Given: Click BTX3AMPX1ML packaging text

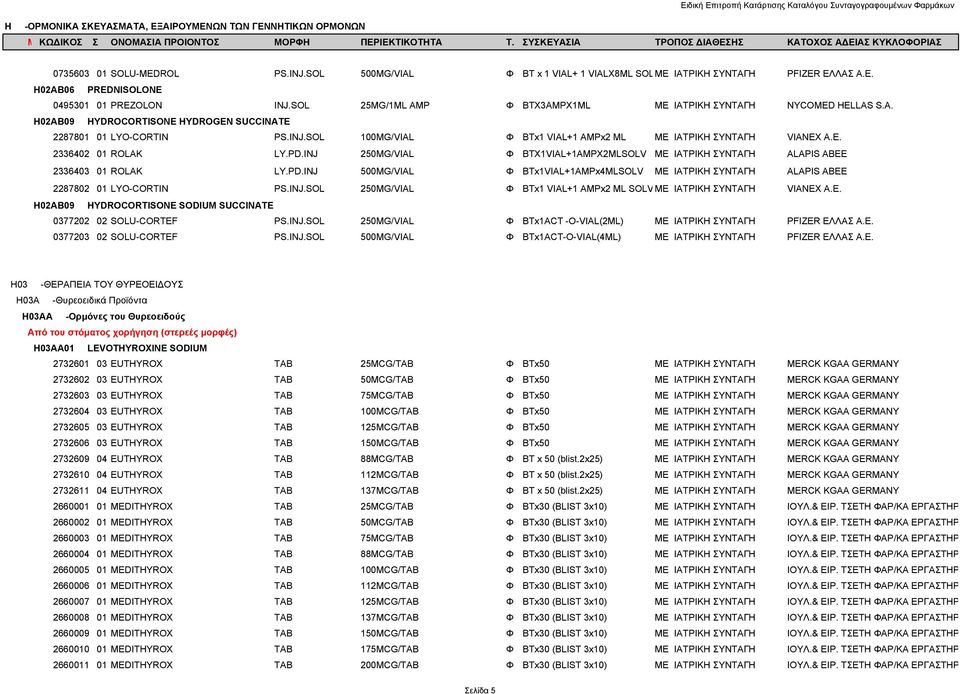Looking at the screenshot, I should point(557,105).
